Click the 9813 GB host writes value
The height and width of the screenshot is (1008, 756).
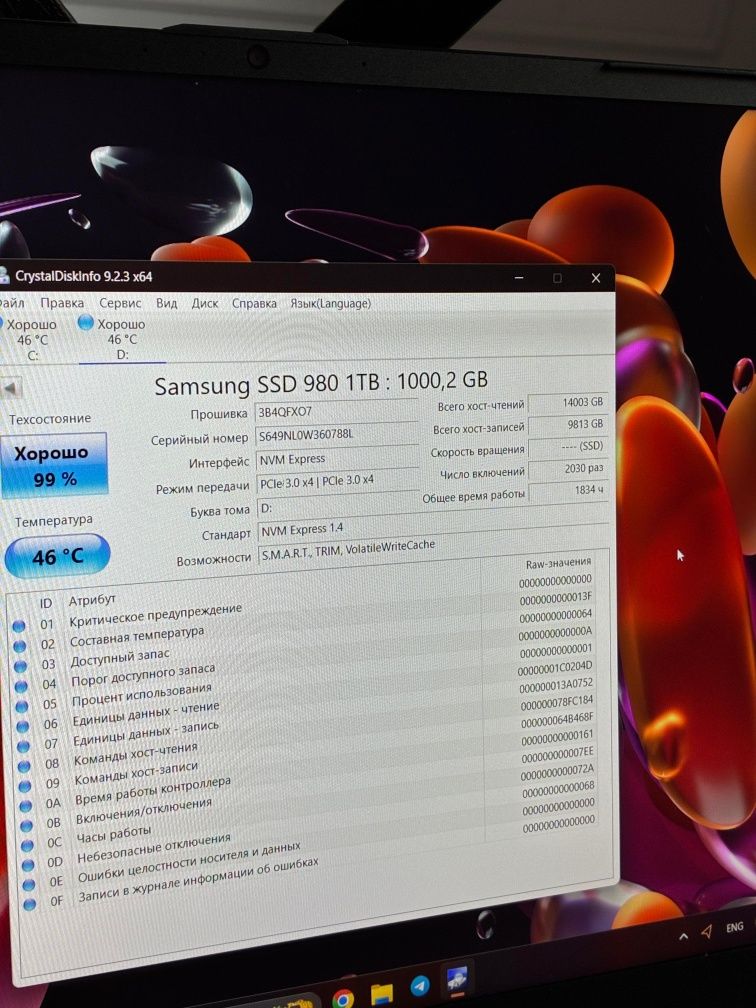pyautogui.click(x=567, y=424)
